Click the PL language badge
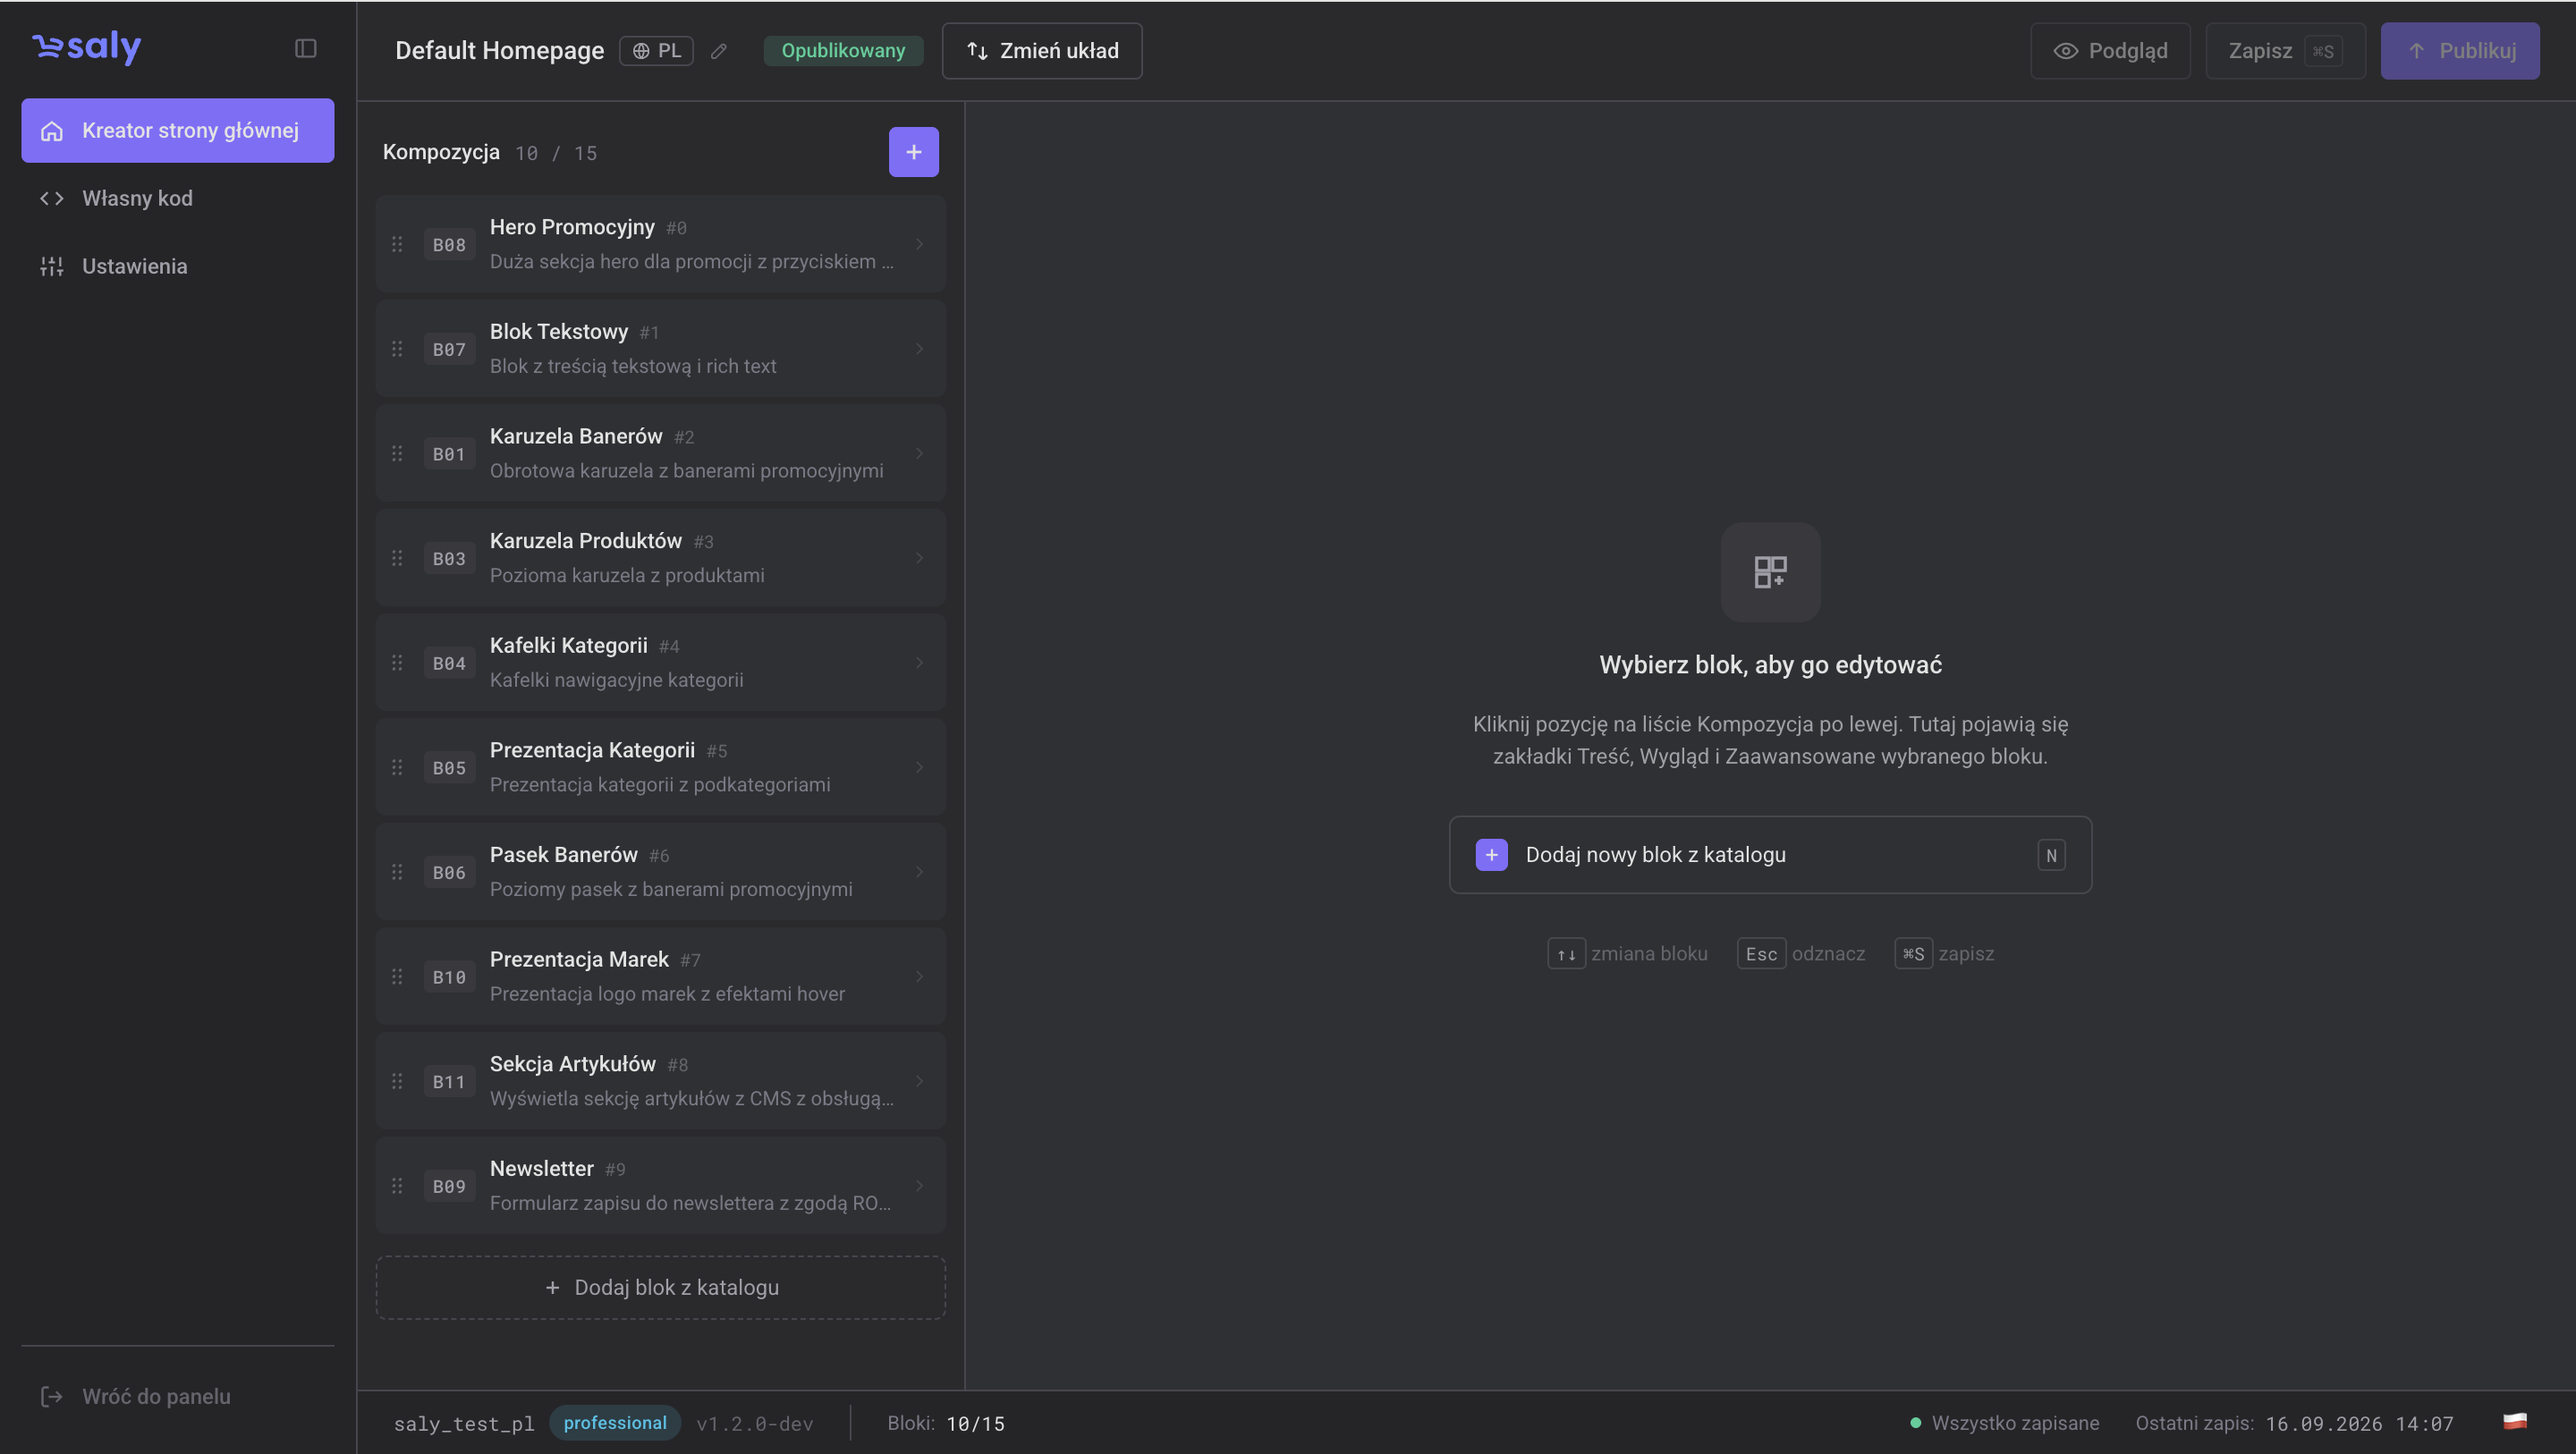This screenshot has width=2576, height=1454. pyautogui.click(x=656, y=51)
